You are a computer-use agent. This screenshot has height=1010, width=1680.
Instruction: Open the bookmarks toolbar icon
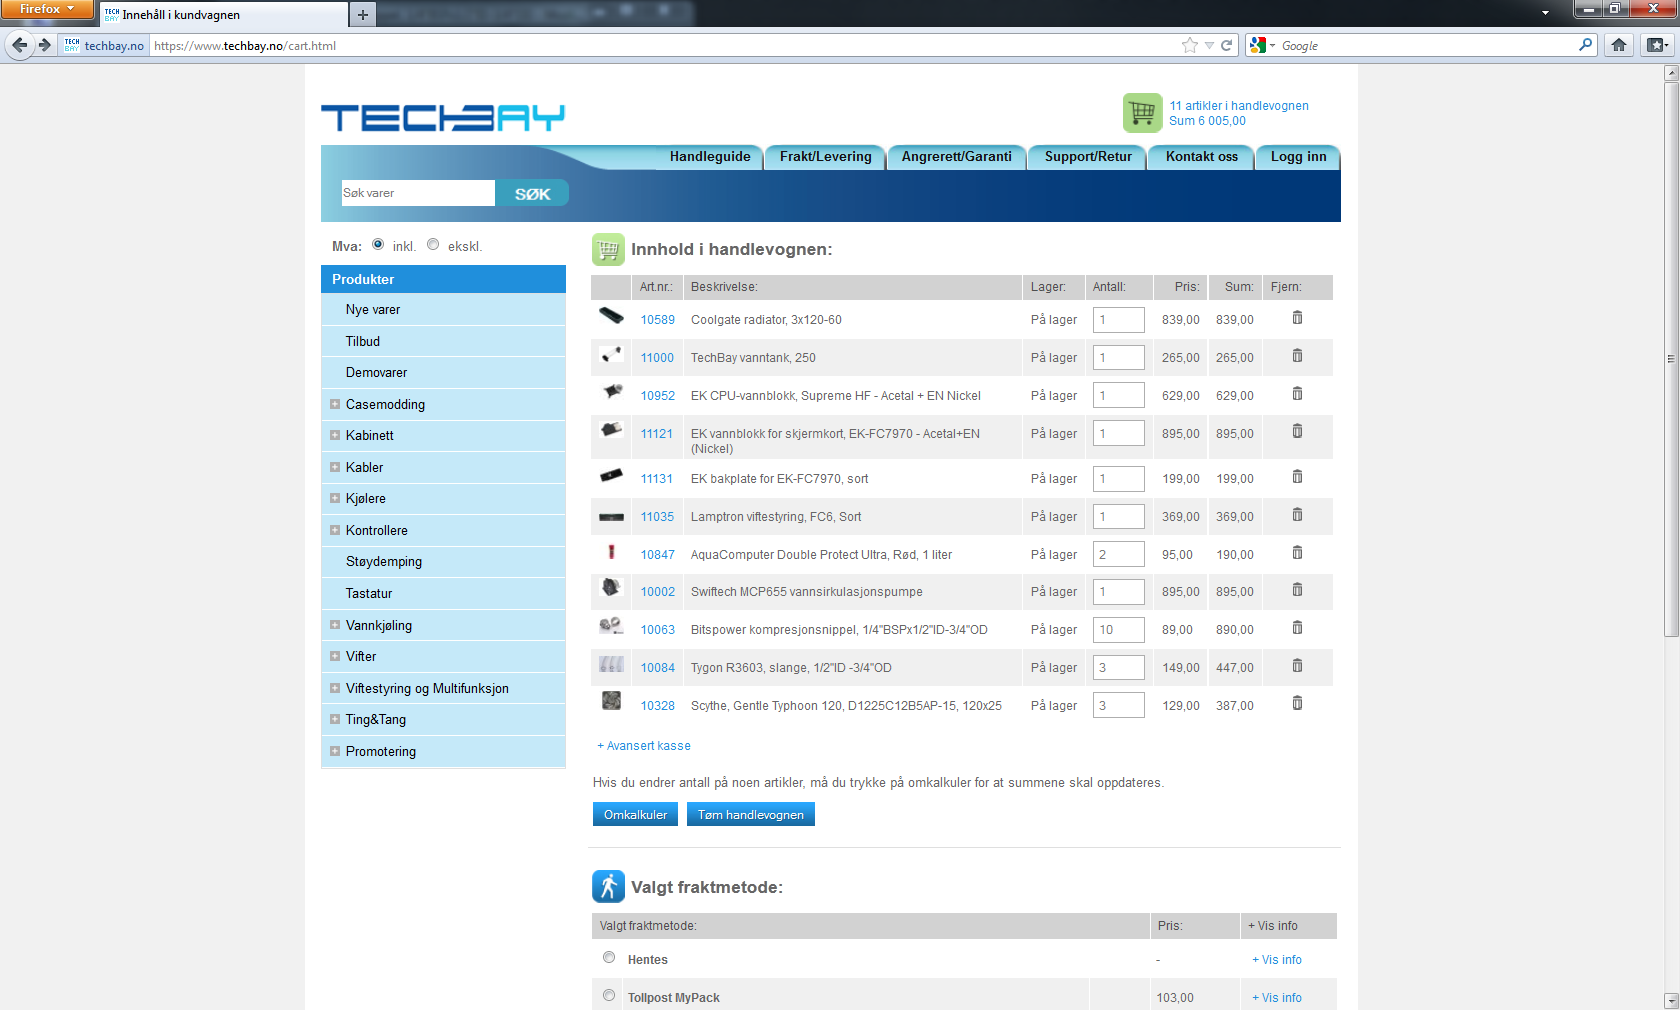1656,45
